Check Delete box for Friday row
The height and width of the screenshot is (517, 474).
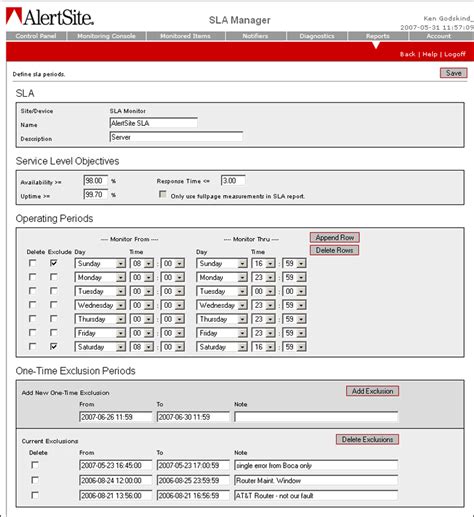32,333
